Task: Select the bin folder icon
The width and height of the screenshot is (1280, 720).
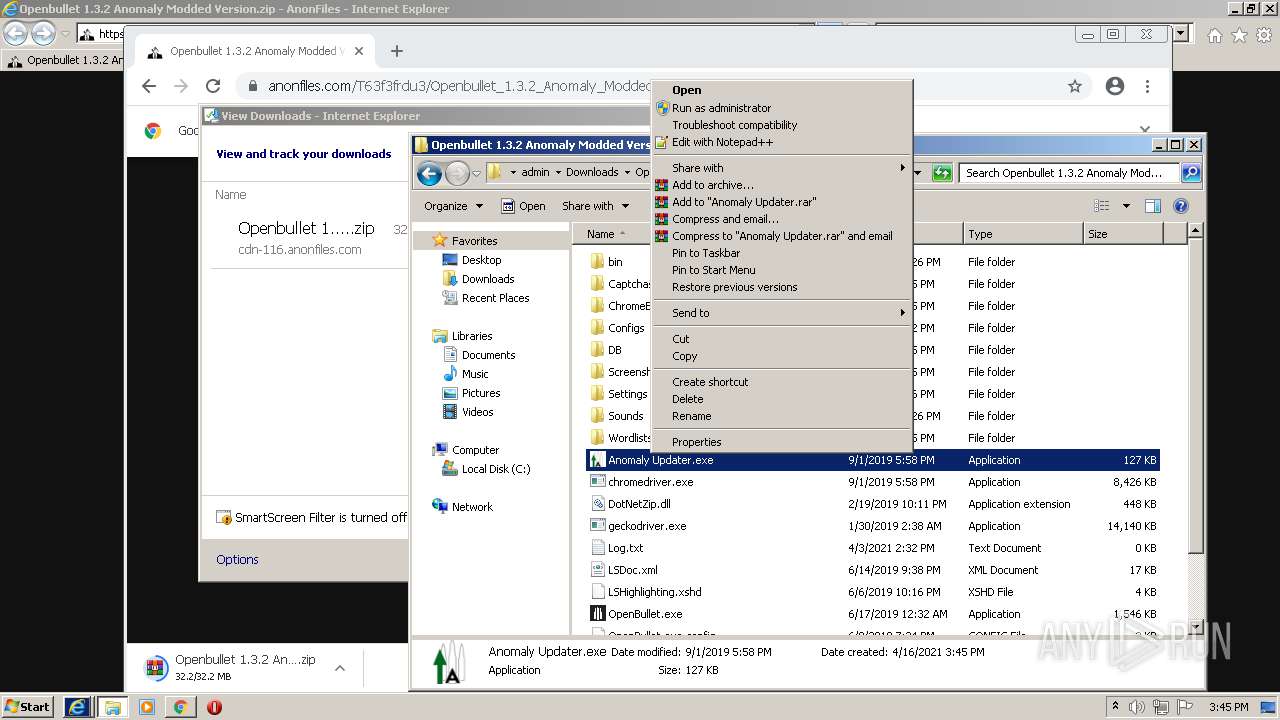Action: [598, 262]
